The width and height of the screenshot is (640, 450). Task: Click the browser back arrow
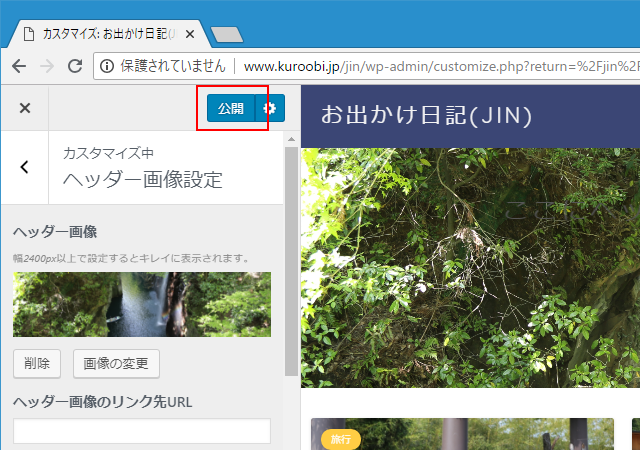(19, 66)
